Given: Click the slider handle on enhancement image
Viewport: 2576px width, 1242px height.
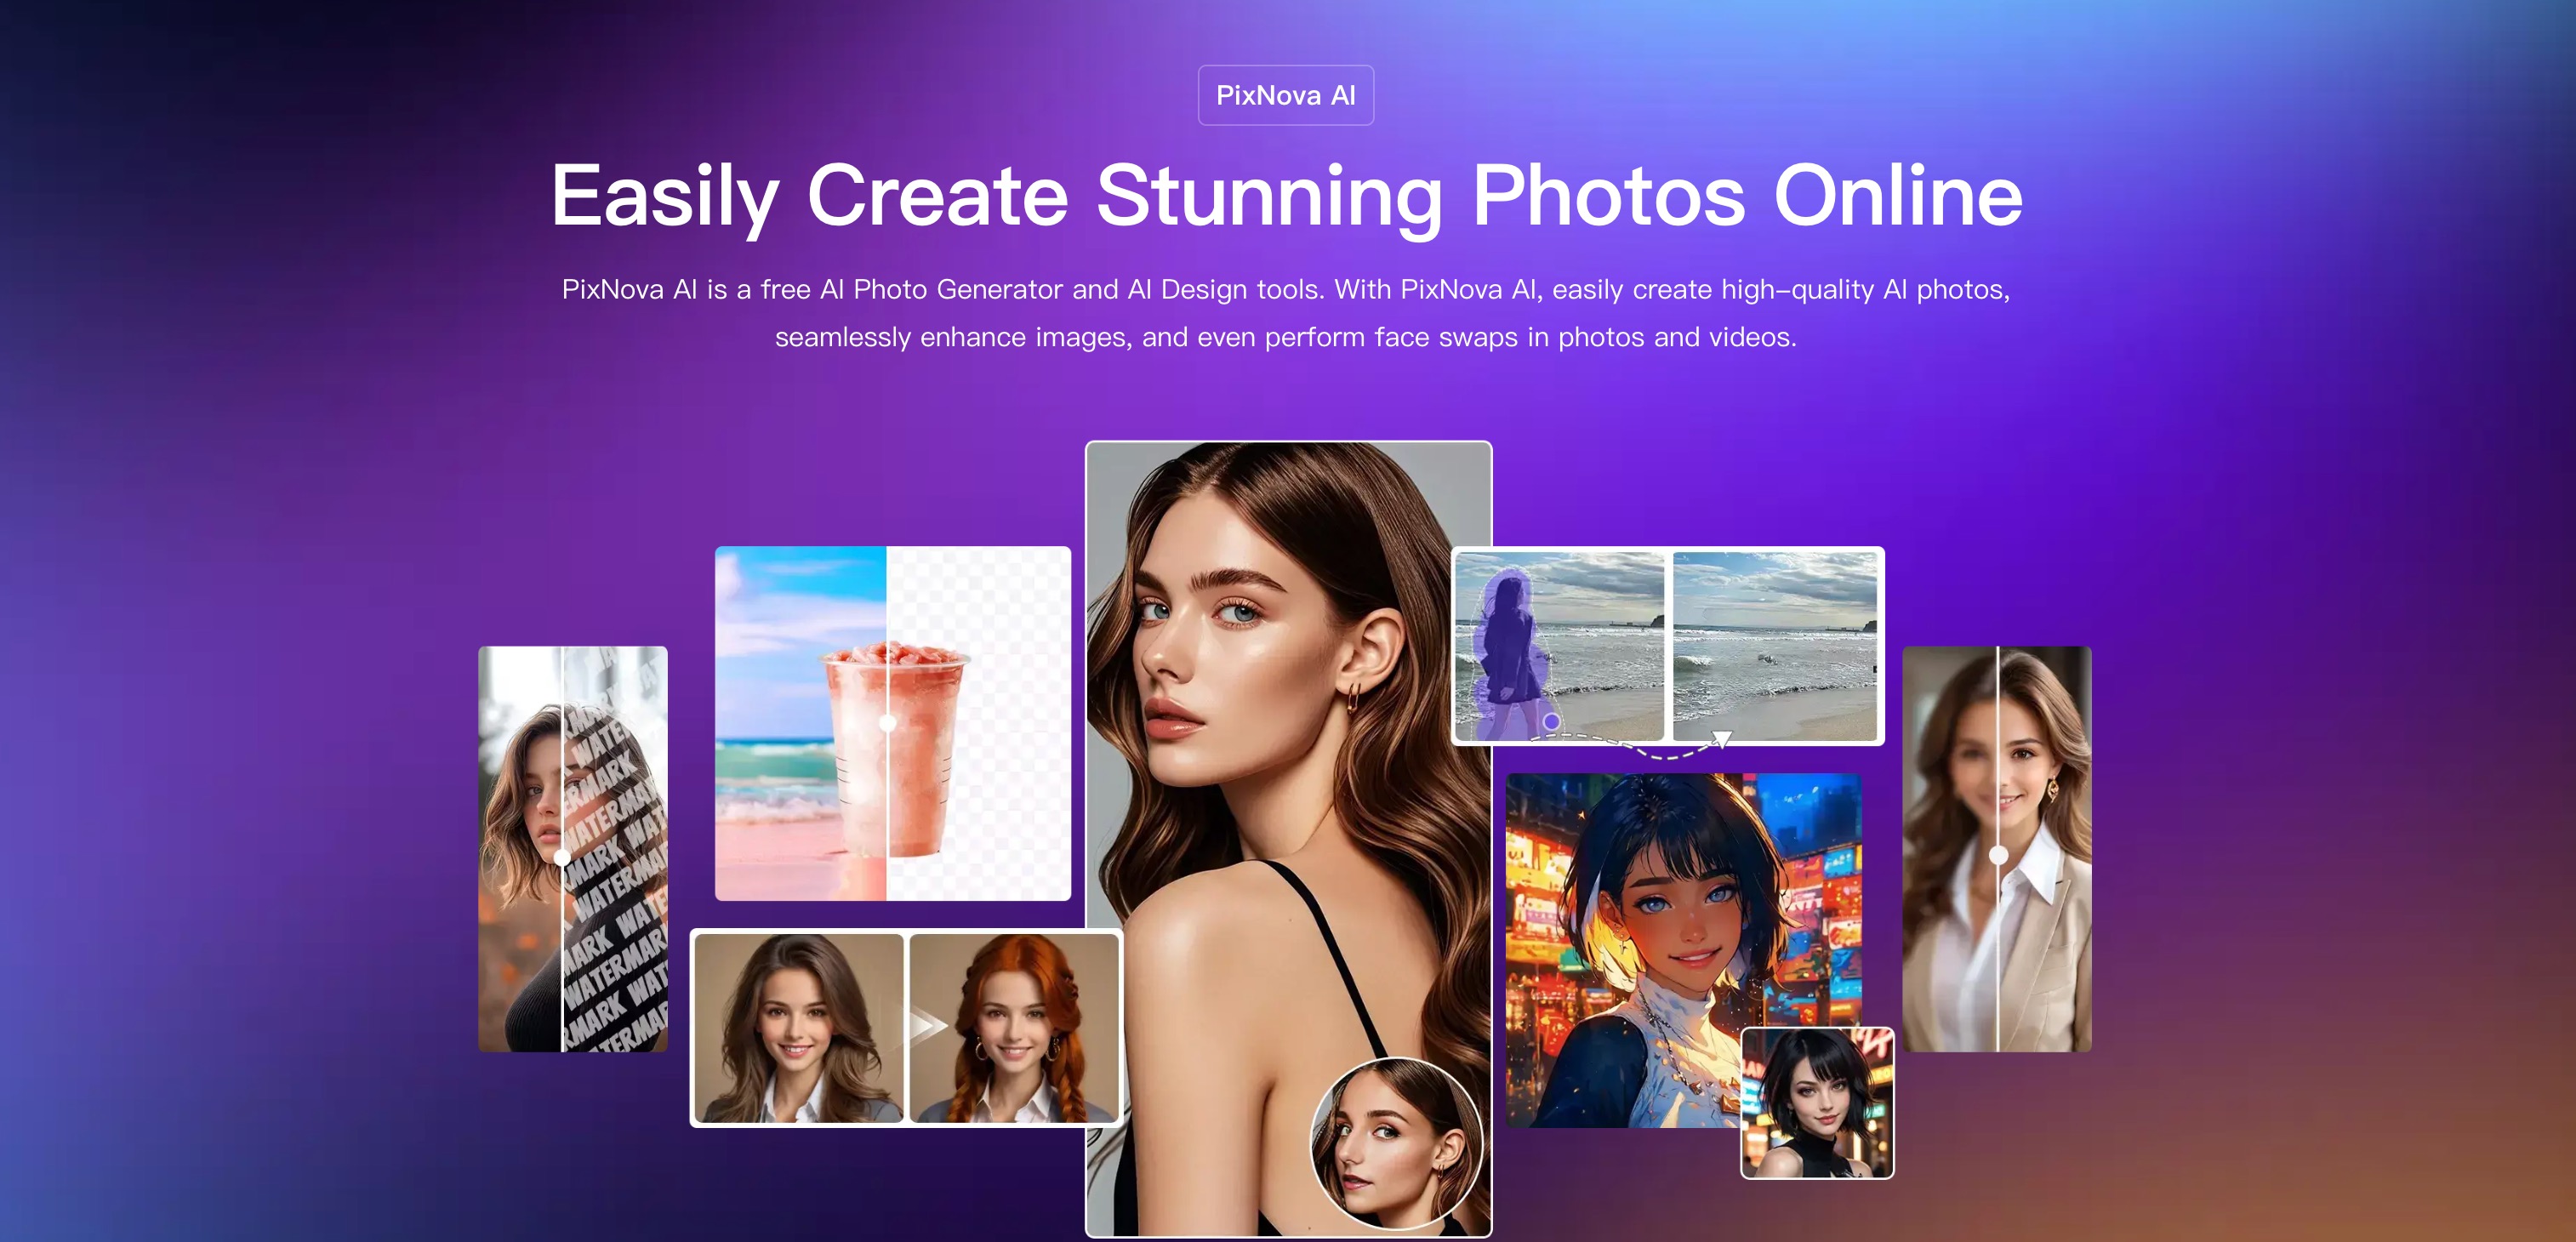Looking at the screenshot, I should tap(1998, 855).
